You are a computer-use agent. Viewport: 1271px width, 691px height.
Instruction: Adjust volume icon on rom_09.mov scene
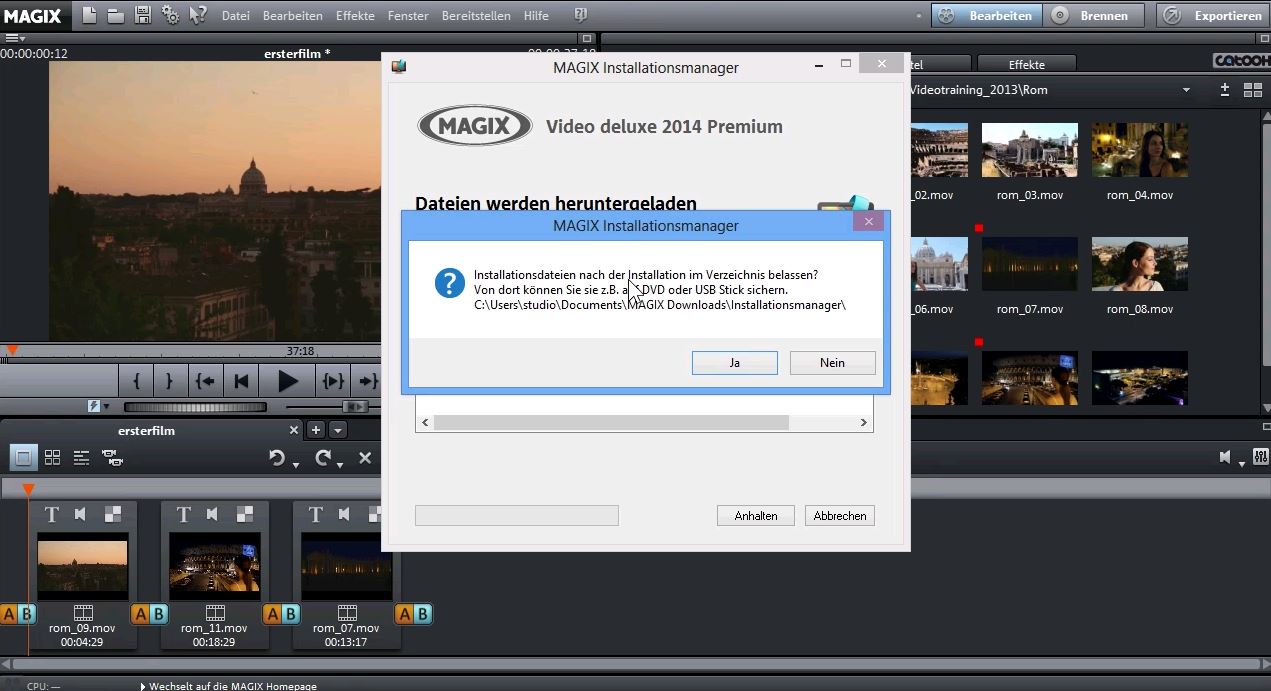click(81, 514)
